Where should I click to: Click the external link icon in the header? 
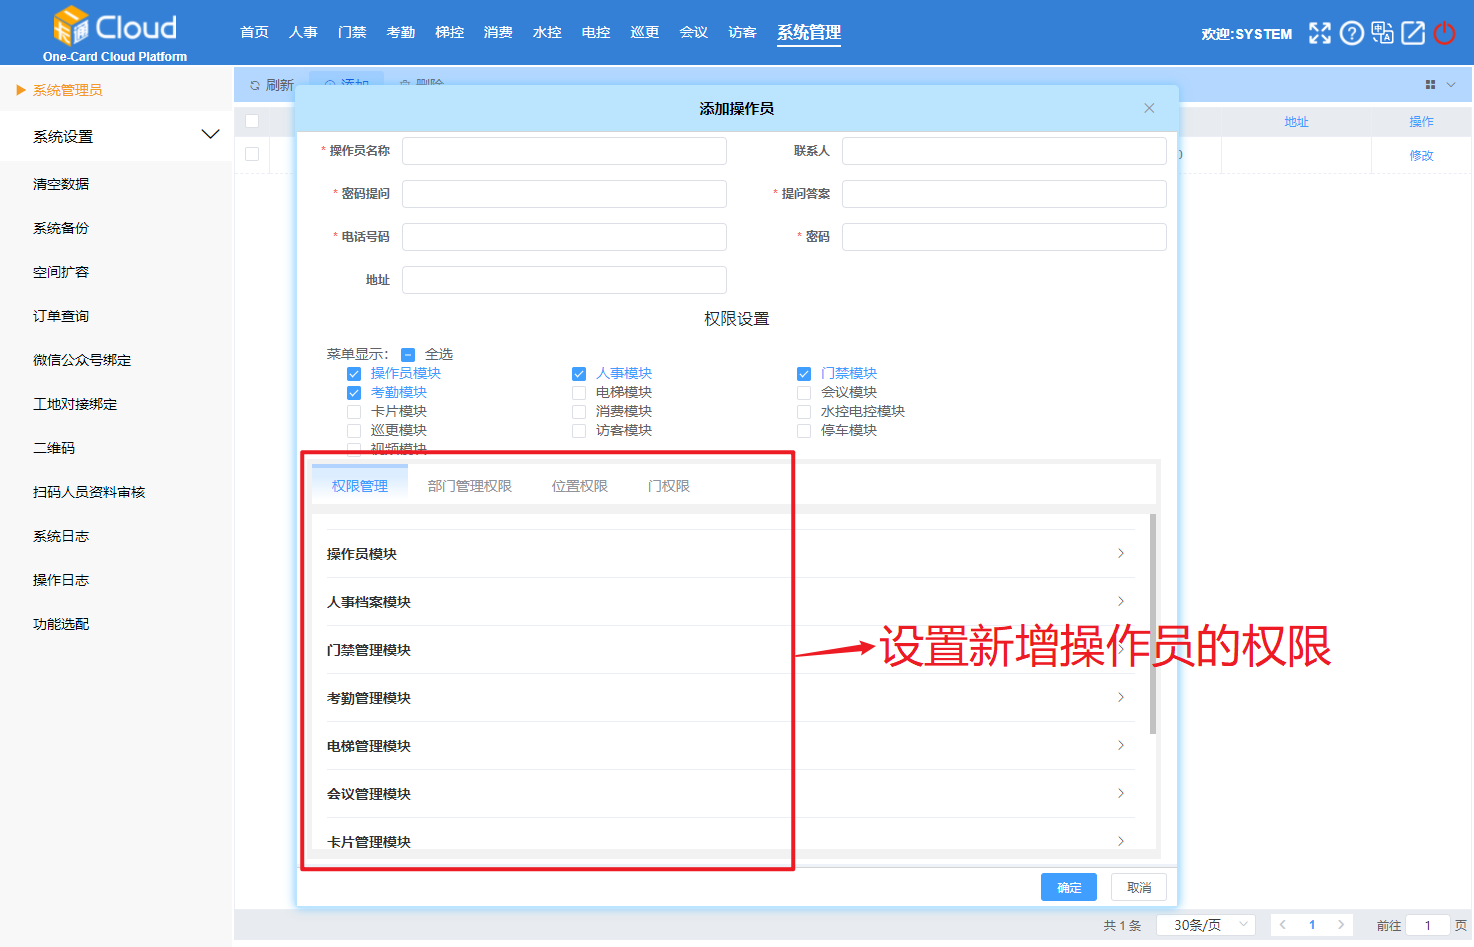point(1413,33)
